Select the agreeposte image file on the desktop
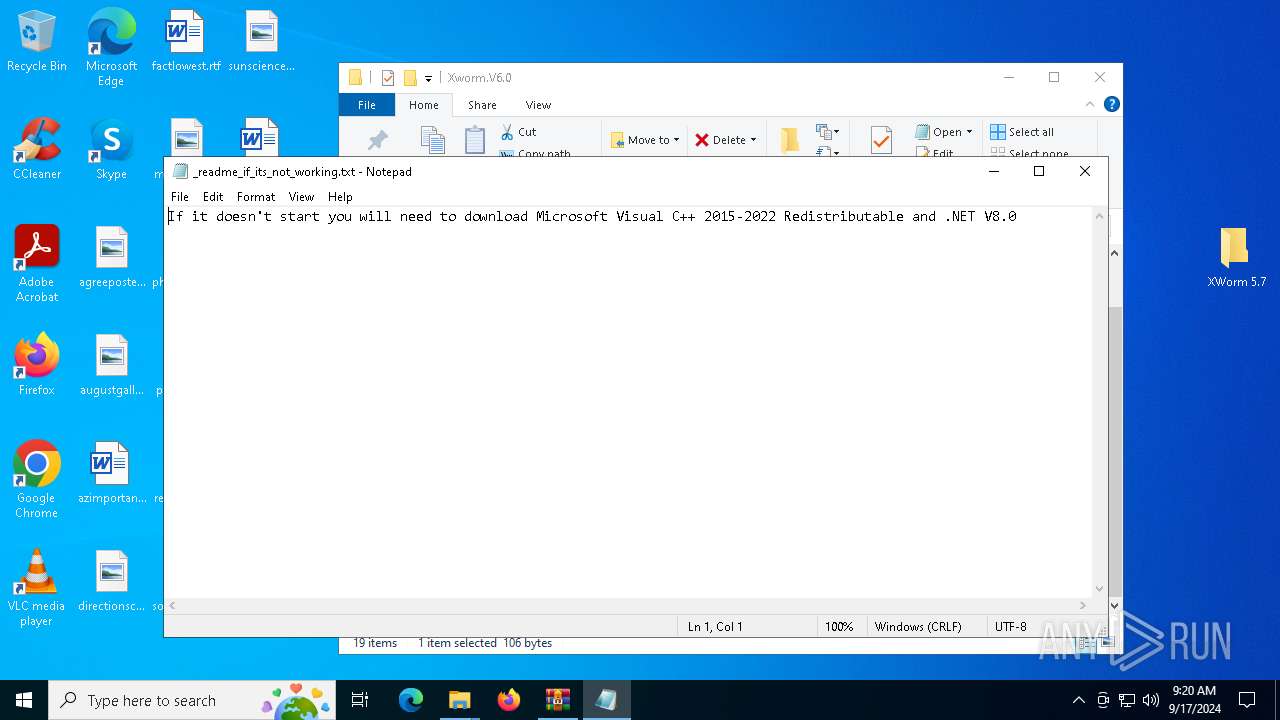This screenshot has width=1280, height=720. click(111, 257)
